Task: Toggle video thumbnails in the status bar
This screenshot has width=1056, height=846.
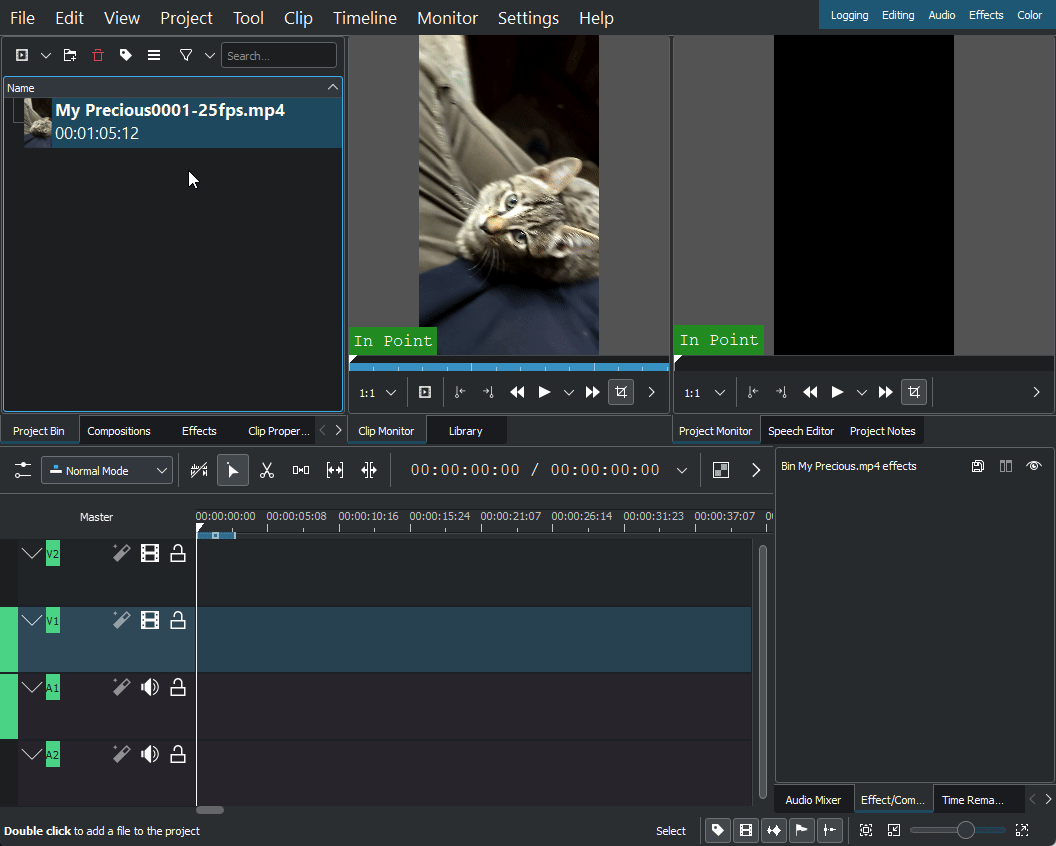Action: click(746, 831)
